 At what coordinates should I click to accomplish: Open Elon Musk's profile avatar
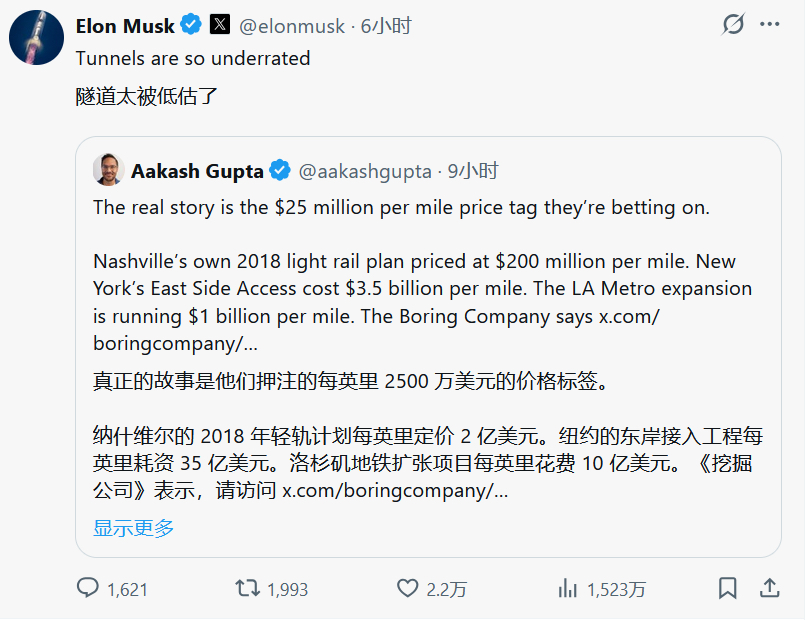pos(37,39)
